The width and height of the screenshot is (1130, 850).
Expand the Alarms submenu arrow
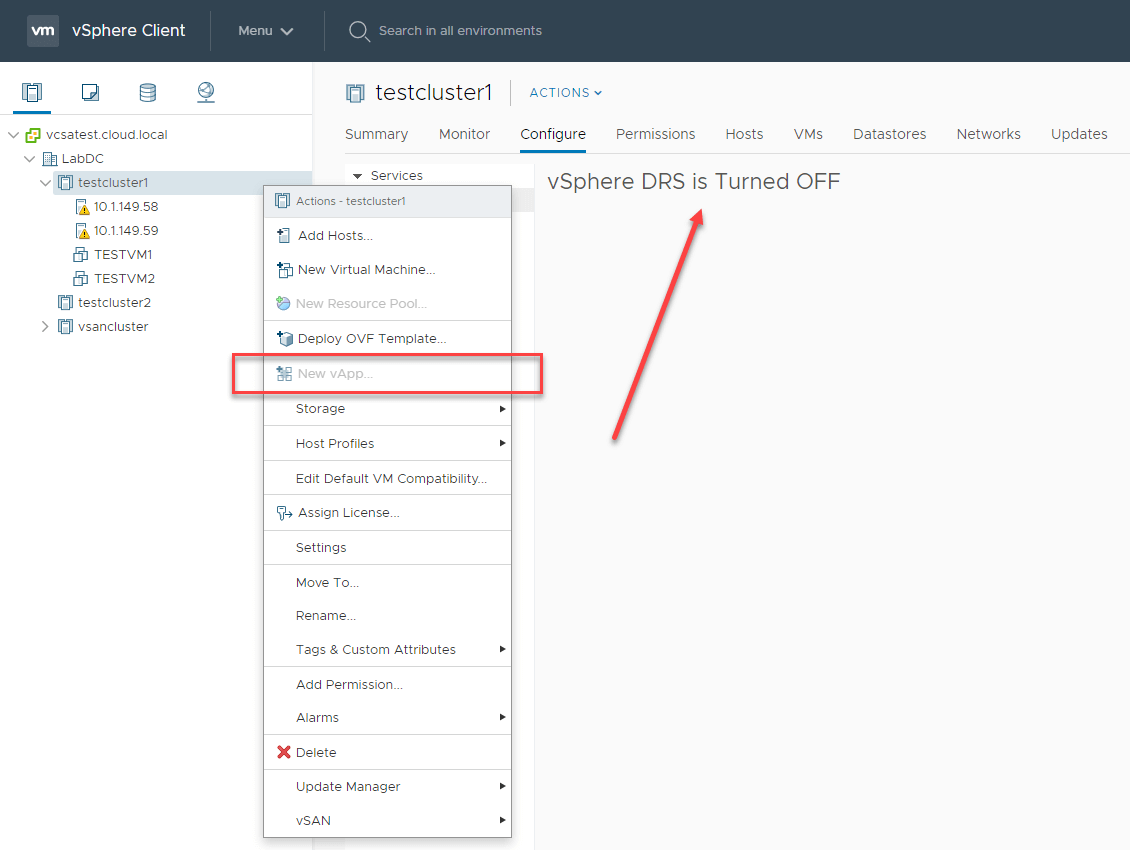pyautogui.click(x=502, y=717)
